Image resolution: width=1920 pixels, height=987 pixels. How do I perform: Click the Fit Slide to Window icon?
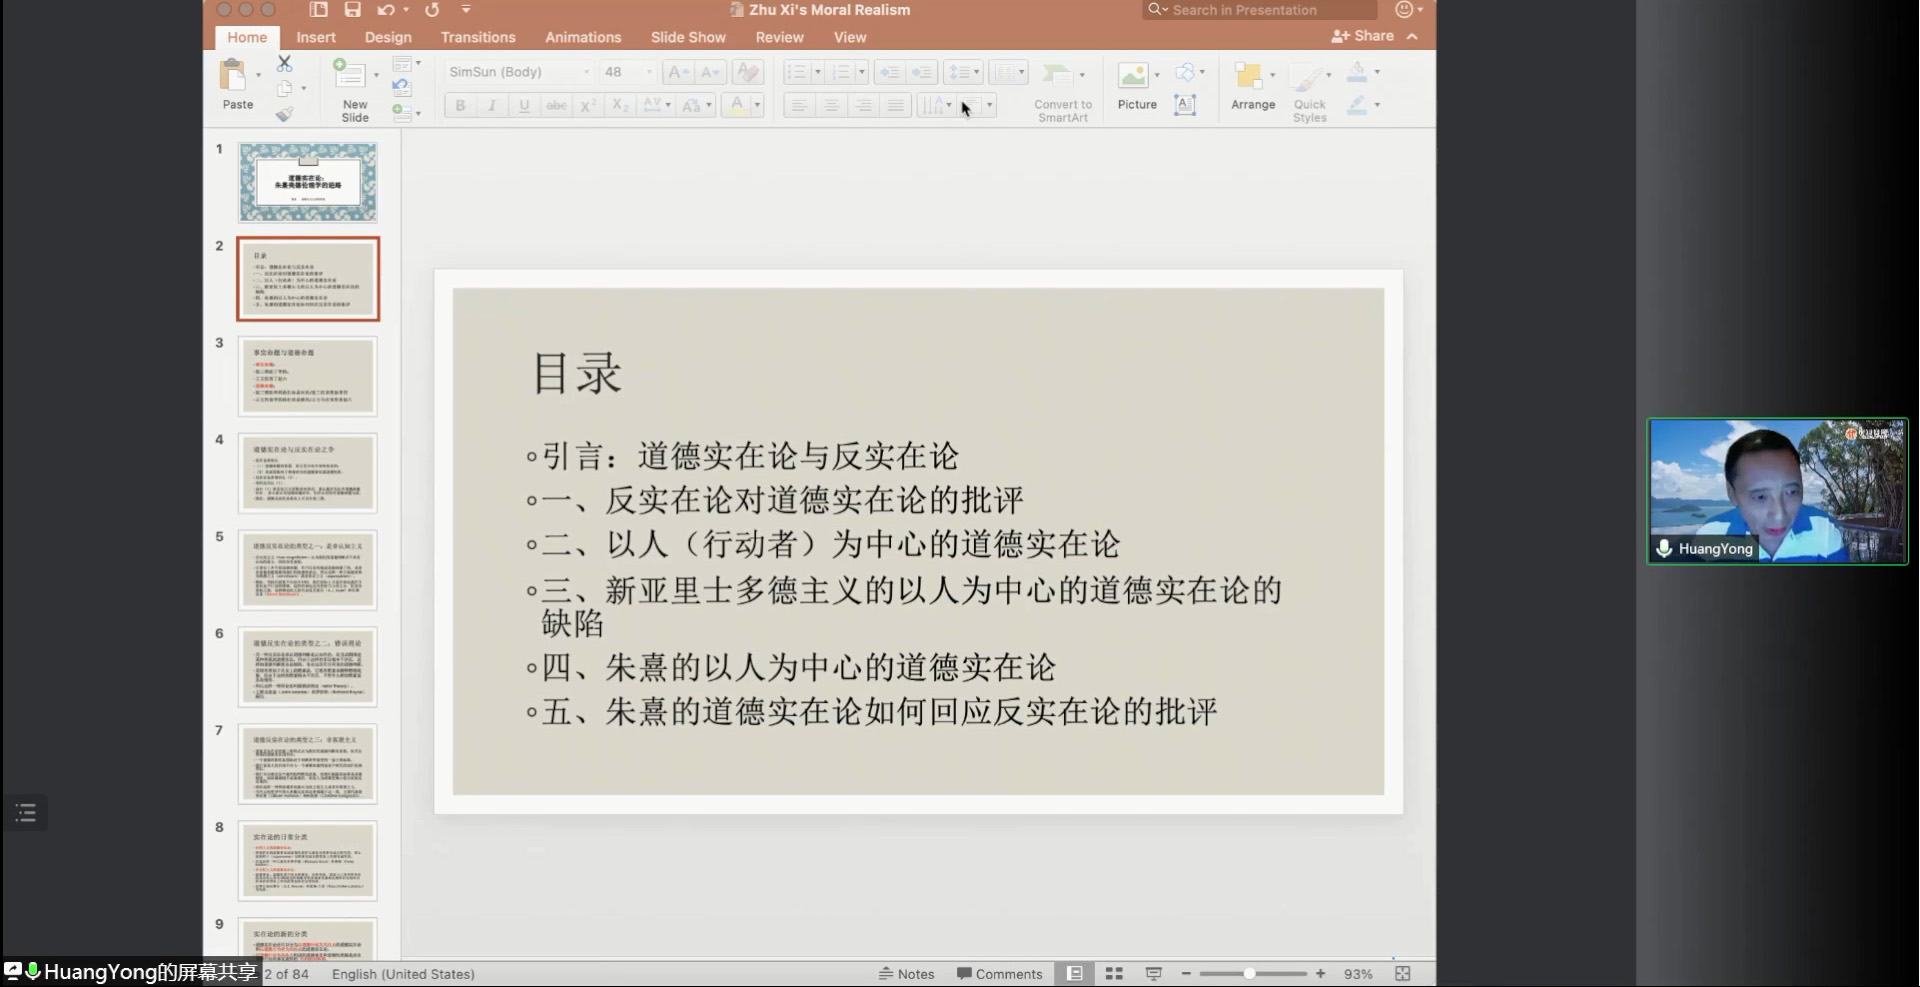pyautogui.click(x=1403, y=974)
